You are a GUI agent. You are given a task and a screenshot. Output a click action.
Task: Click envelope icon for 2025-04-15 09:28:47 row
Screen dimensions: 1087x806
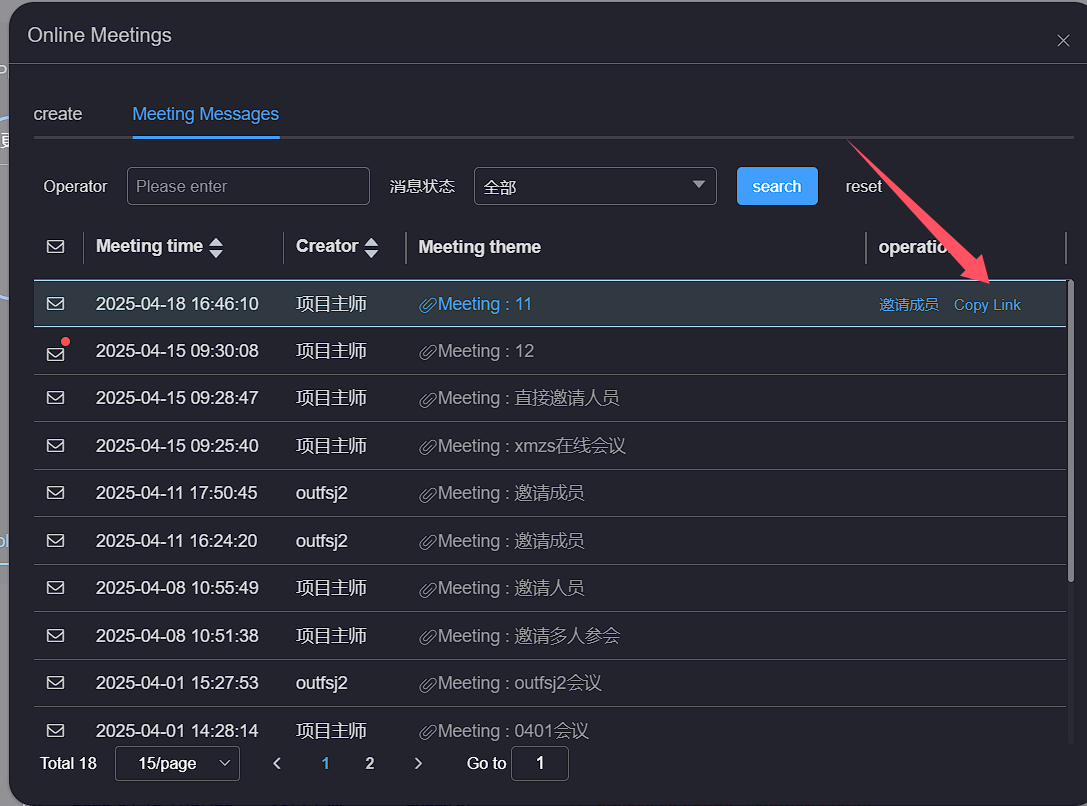coord(55,398)
